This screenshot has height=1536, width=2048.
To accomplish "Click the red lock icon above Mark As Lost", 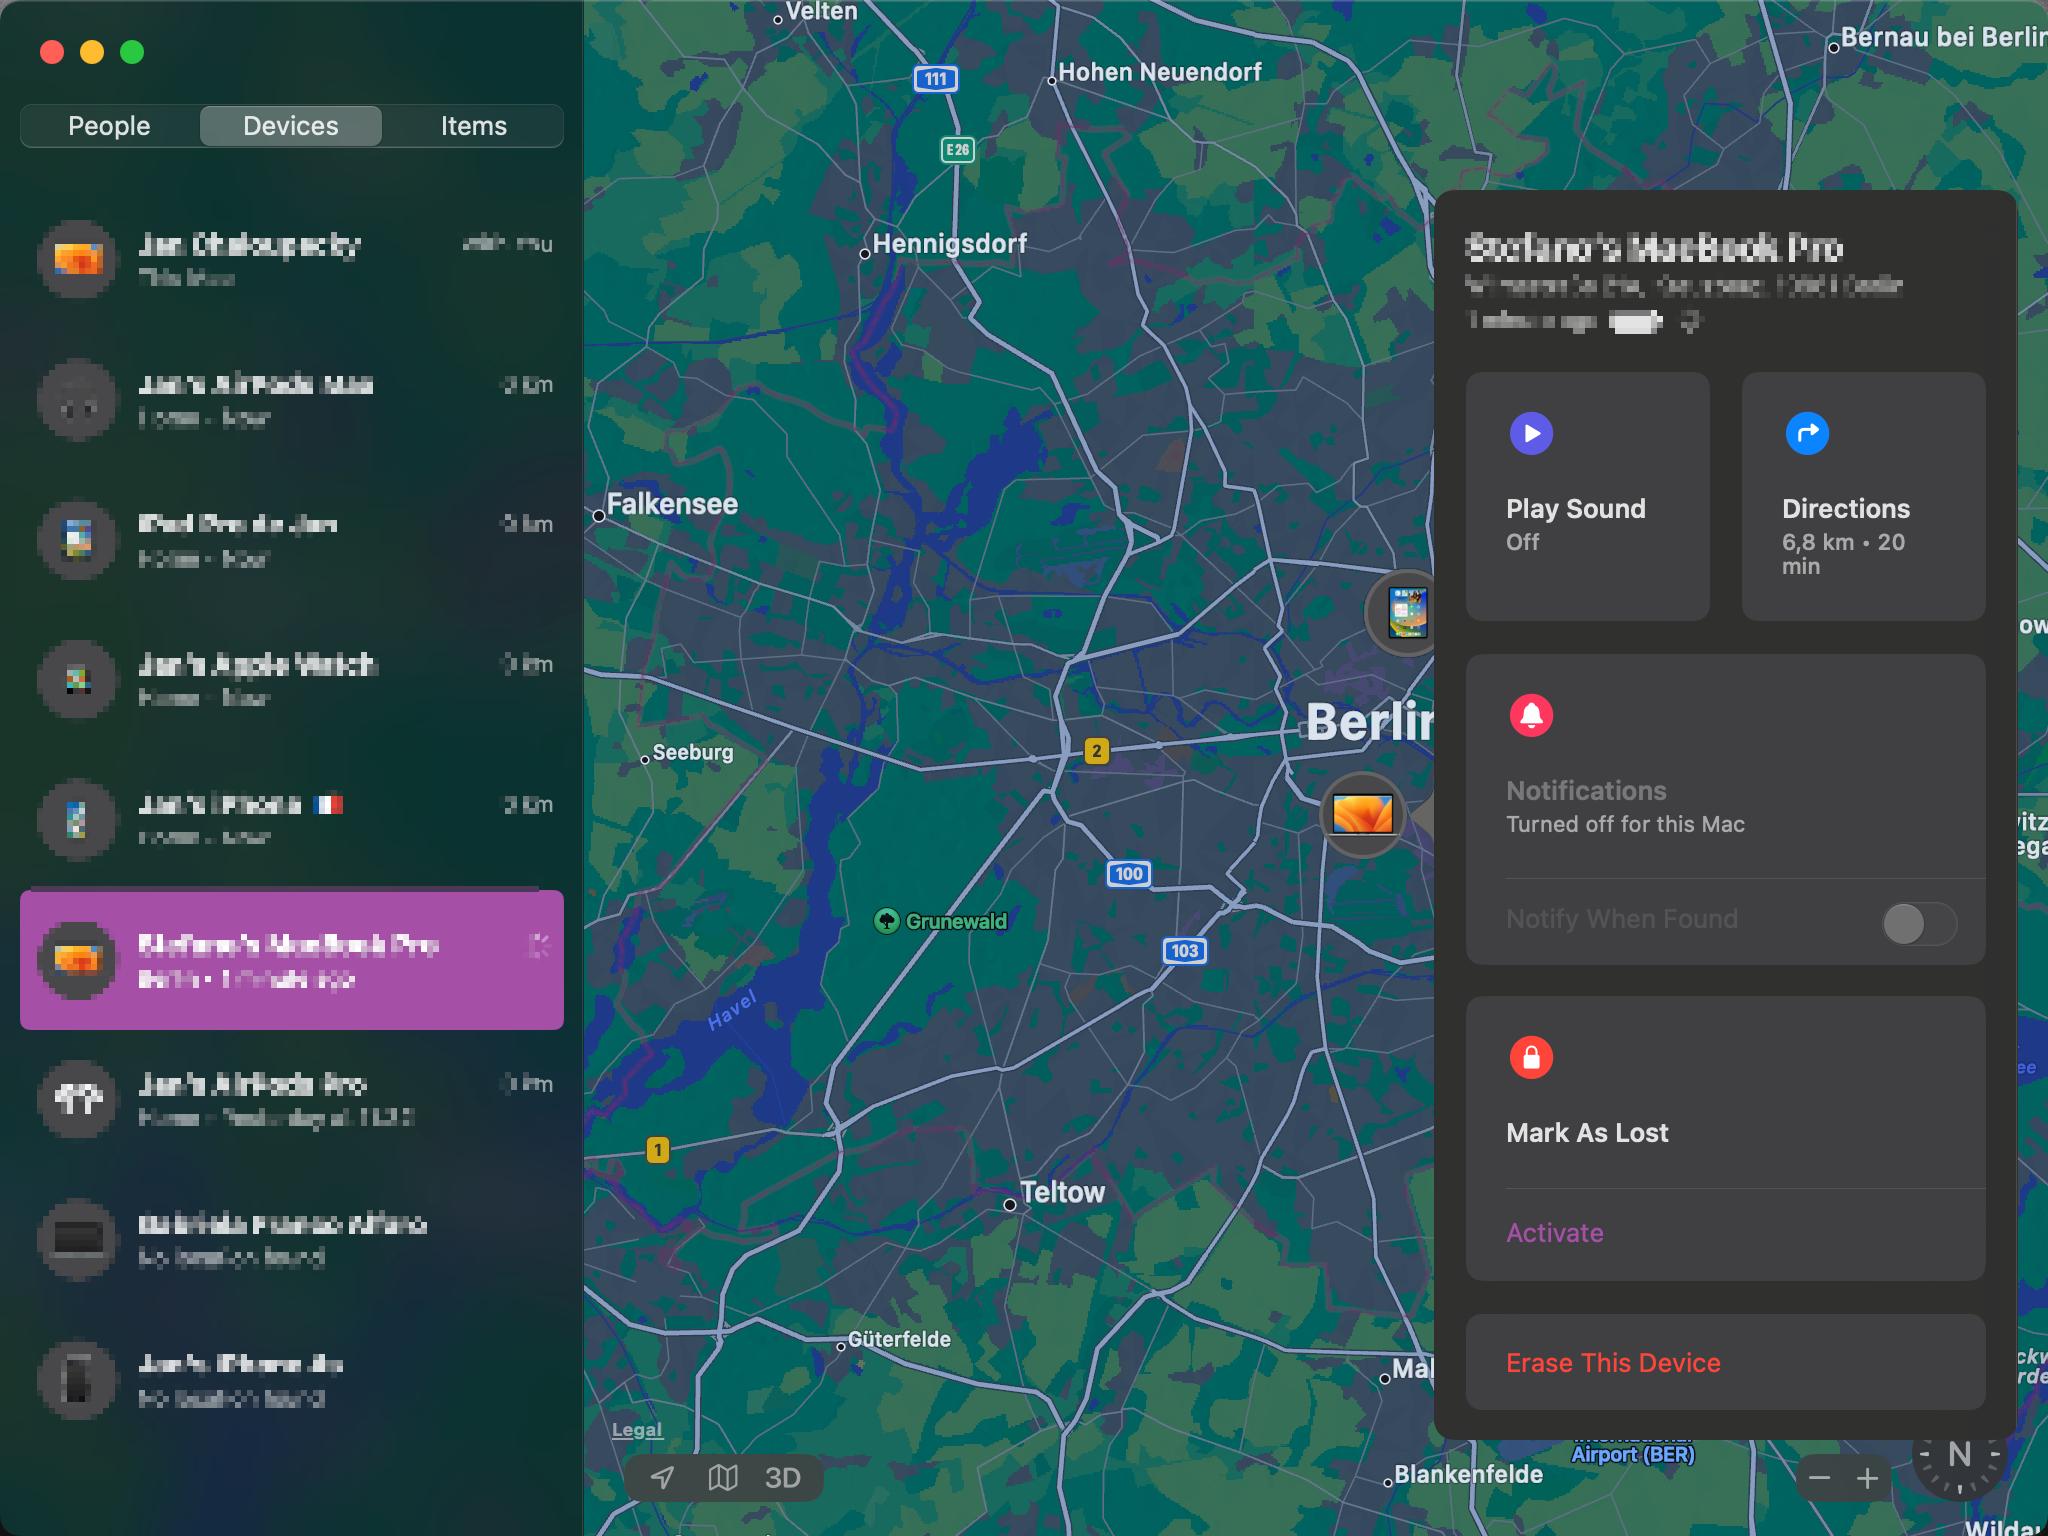I will coord(1531,1057).
